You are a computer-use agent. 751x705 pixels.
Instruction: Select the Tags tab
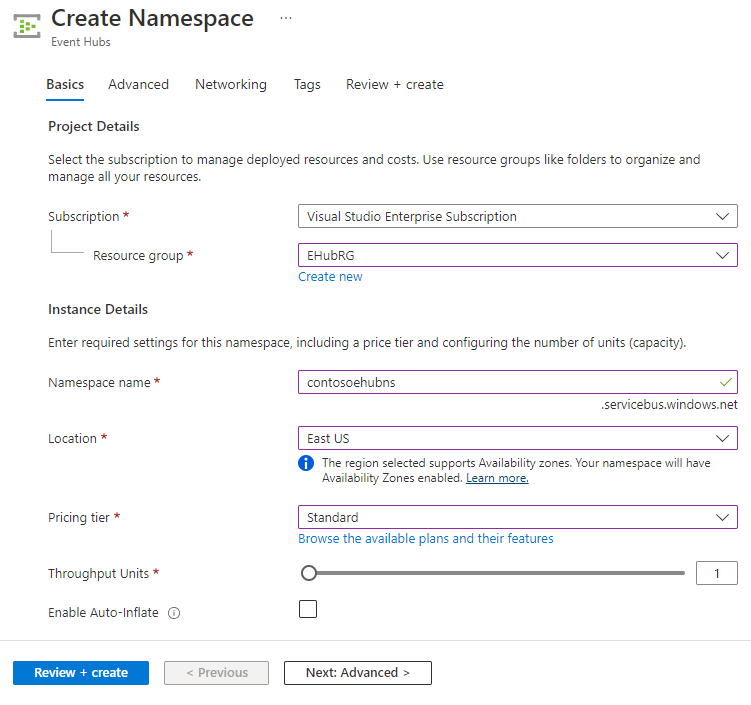(x=307, y=85)
